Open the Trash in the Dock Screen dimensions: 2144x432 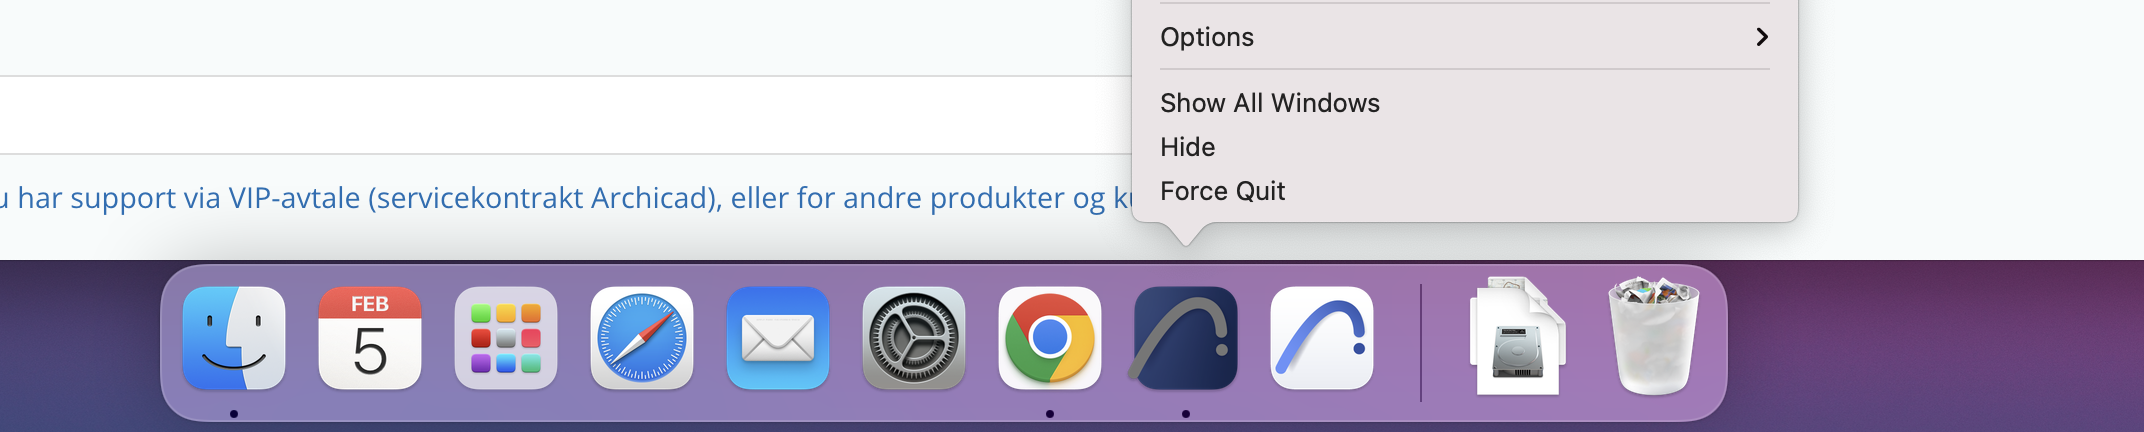click(1654, 336)
